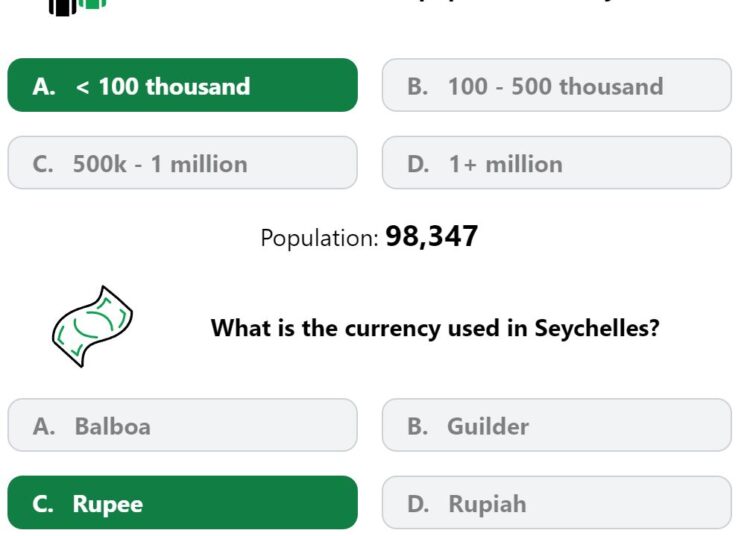Click letter 'D.' beside '1+ million'
This screenshot has height=536, width=750.
pyautogui.click(x=418, y=164)
